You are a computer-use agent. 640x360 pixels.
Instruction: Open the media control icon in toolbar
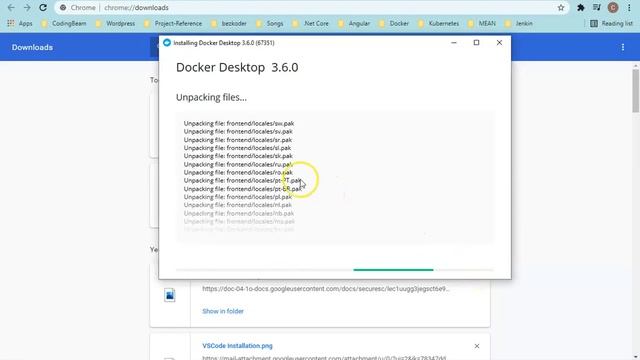(597, 8)
